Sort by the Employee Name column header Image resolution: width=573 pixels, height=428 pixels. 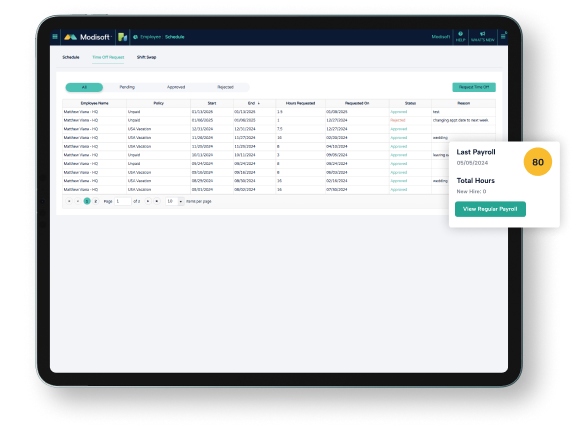point(94,103)
